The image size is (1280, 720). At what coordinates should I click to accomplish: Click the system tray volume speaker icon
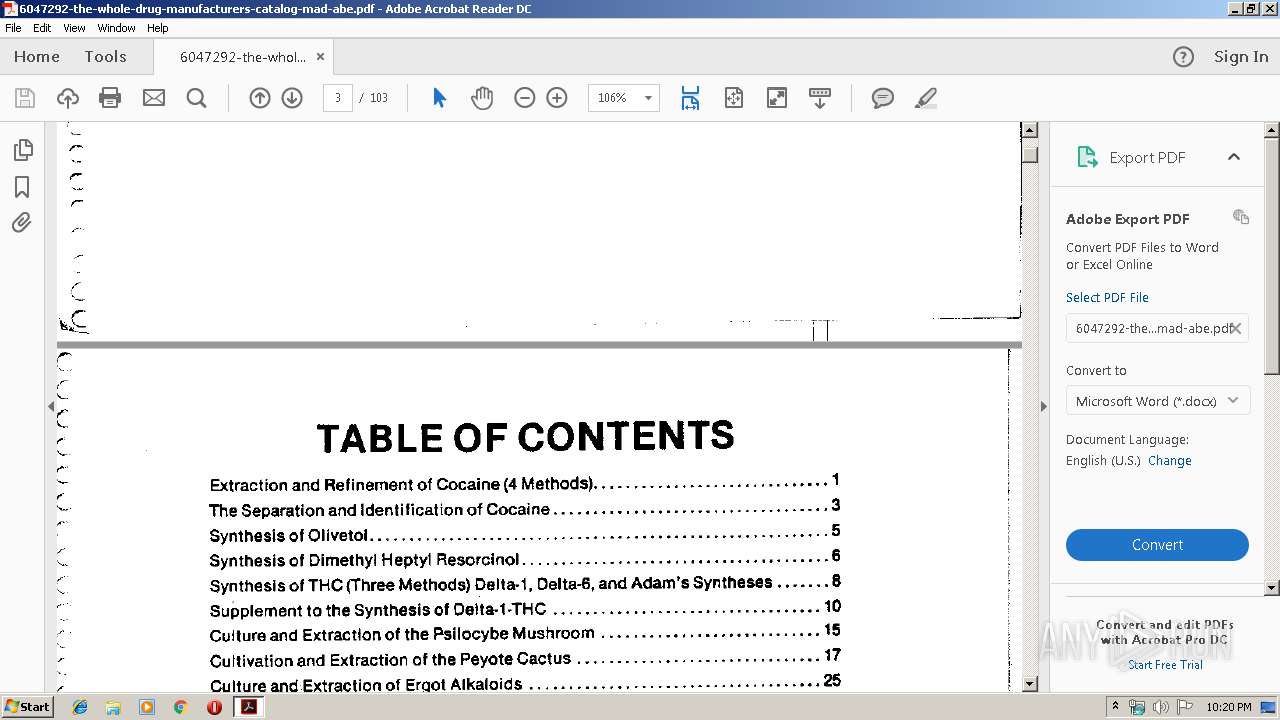[1161, 707]
